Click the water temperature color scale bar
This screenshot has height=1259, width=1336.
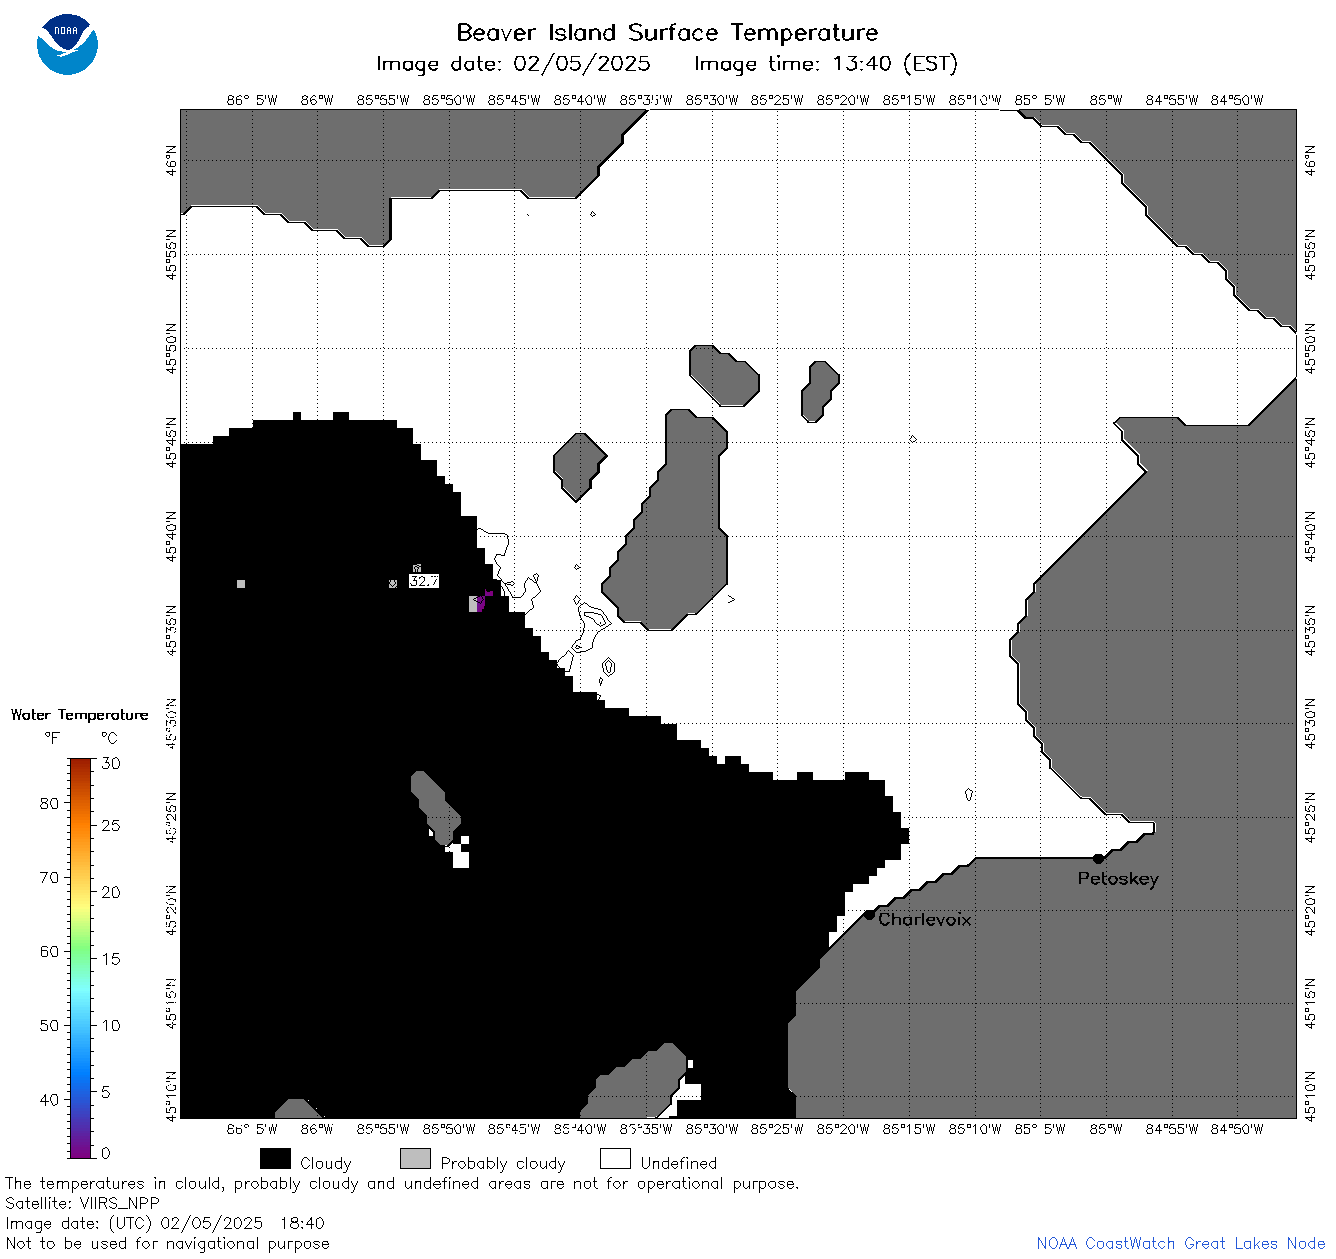(x=81, y=956)
